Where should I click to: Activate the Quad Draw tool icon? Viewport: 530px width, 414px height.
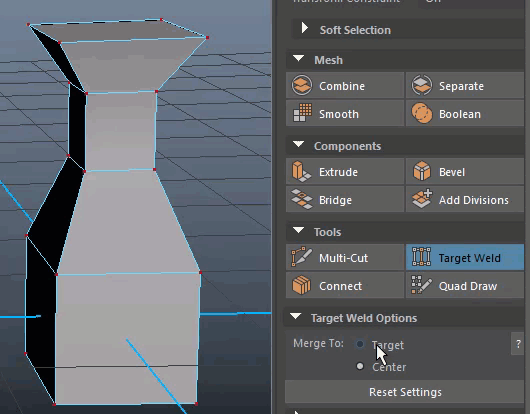pos(421,285)
